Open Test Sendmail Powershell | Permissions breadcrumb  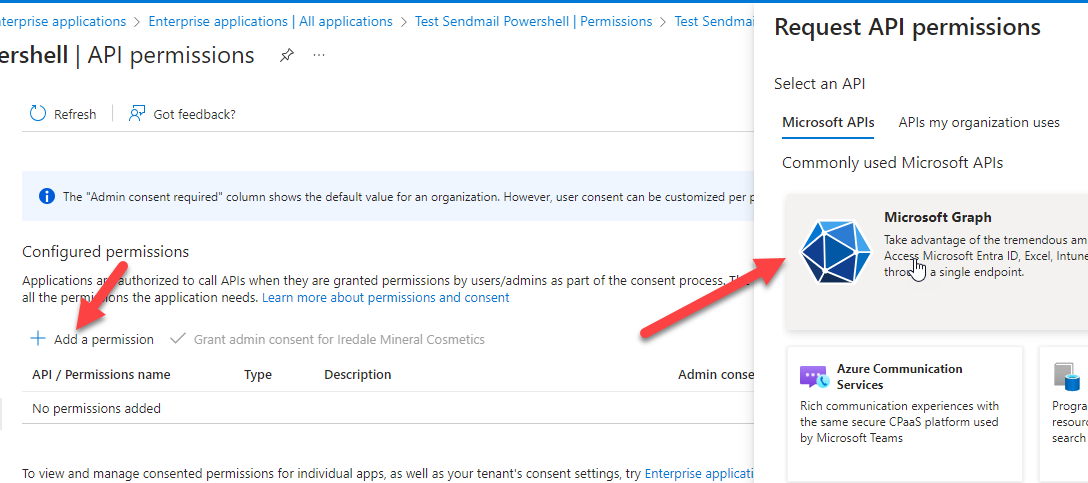pos(534,22)
